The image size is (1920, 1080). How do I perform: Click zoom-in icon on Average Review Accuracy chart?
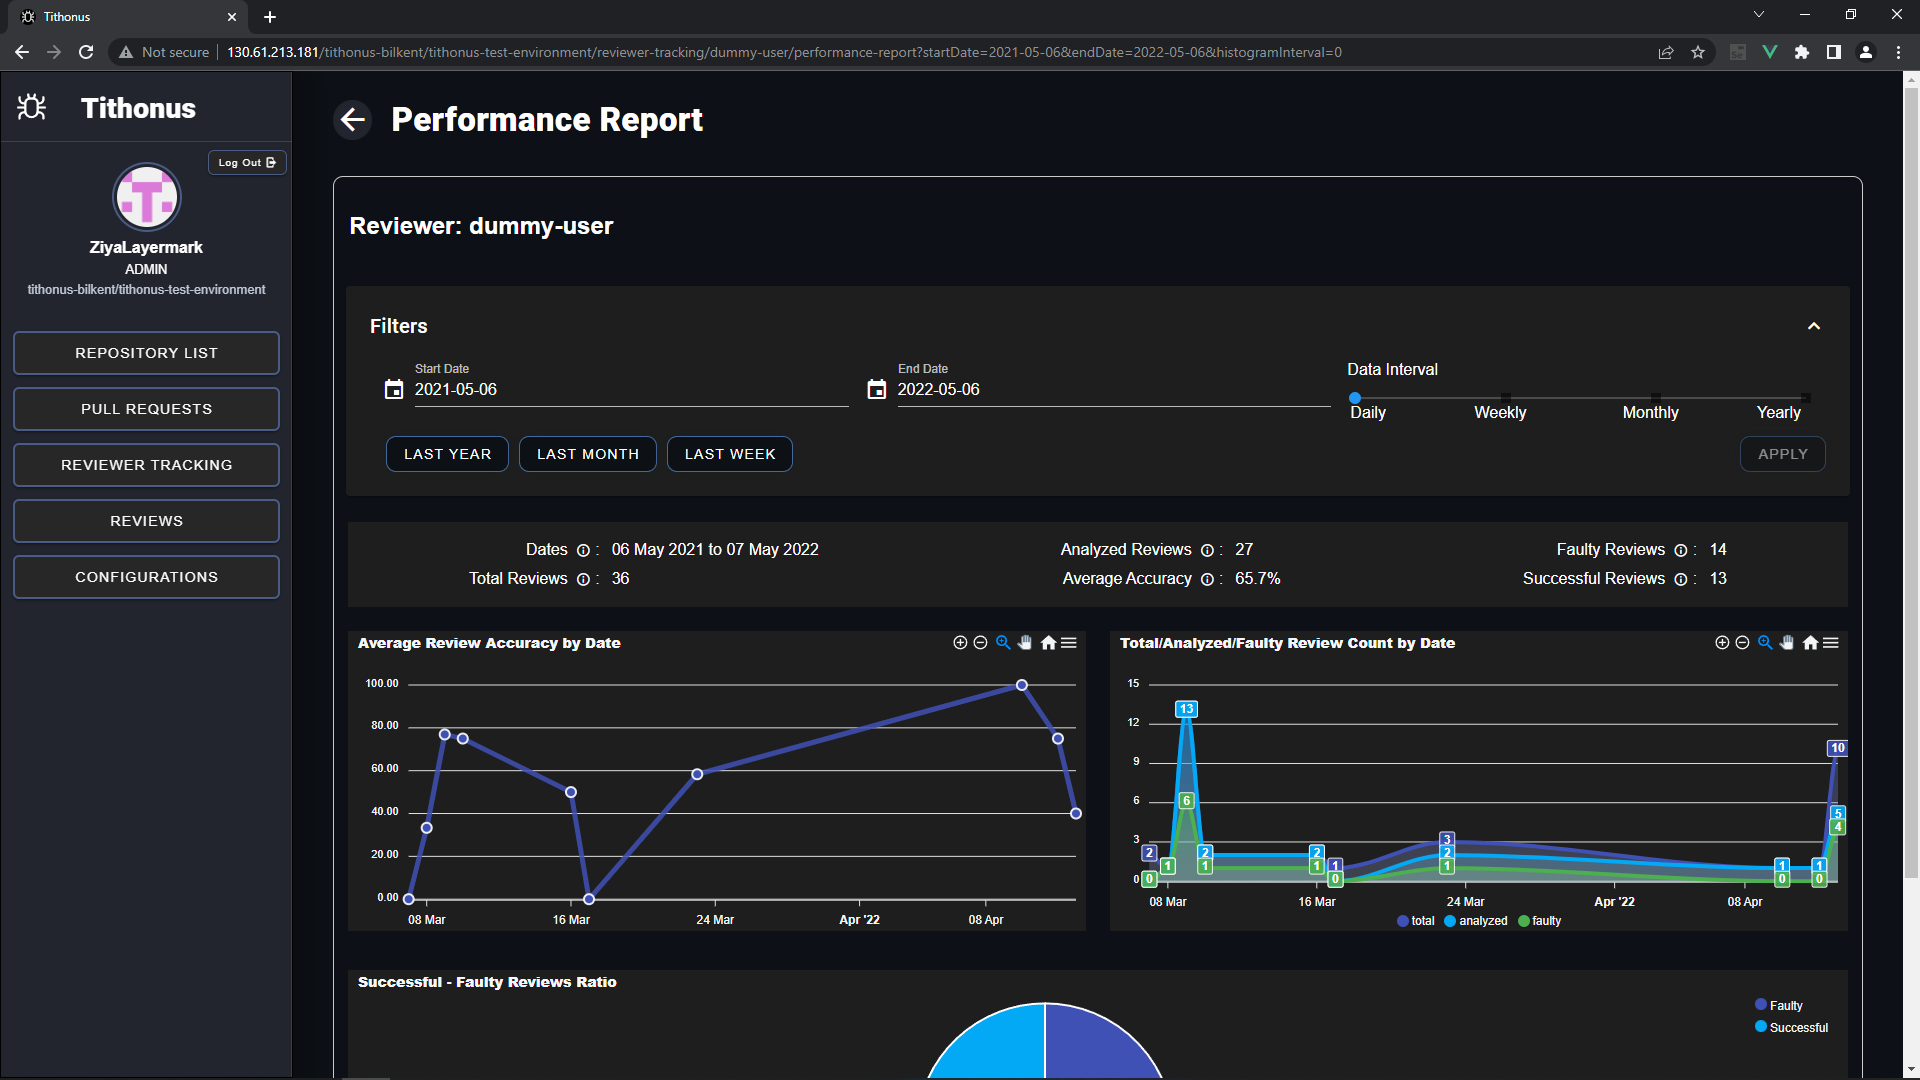point(960,643)
